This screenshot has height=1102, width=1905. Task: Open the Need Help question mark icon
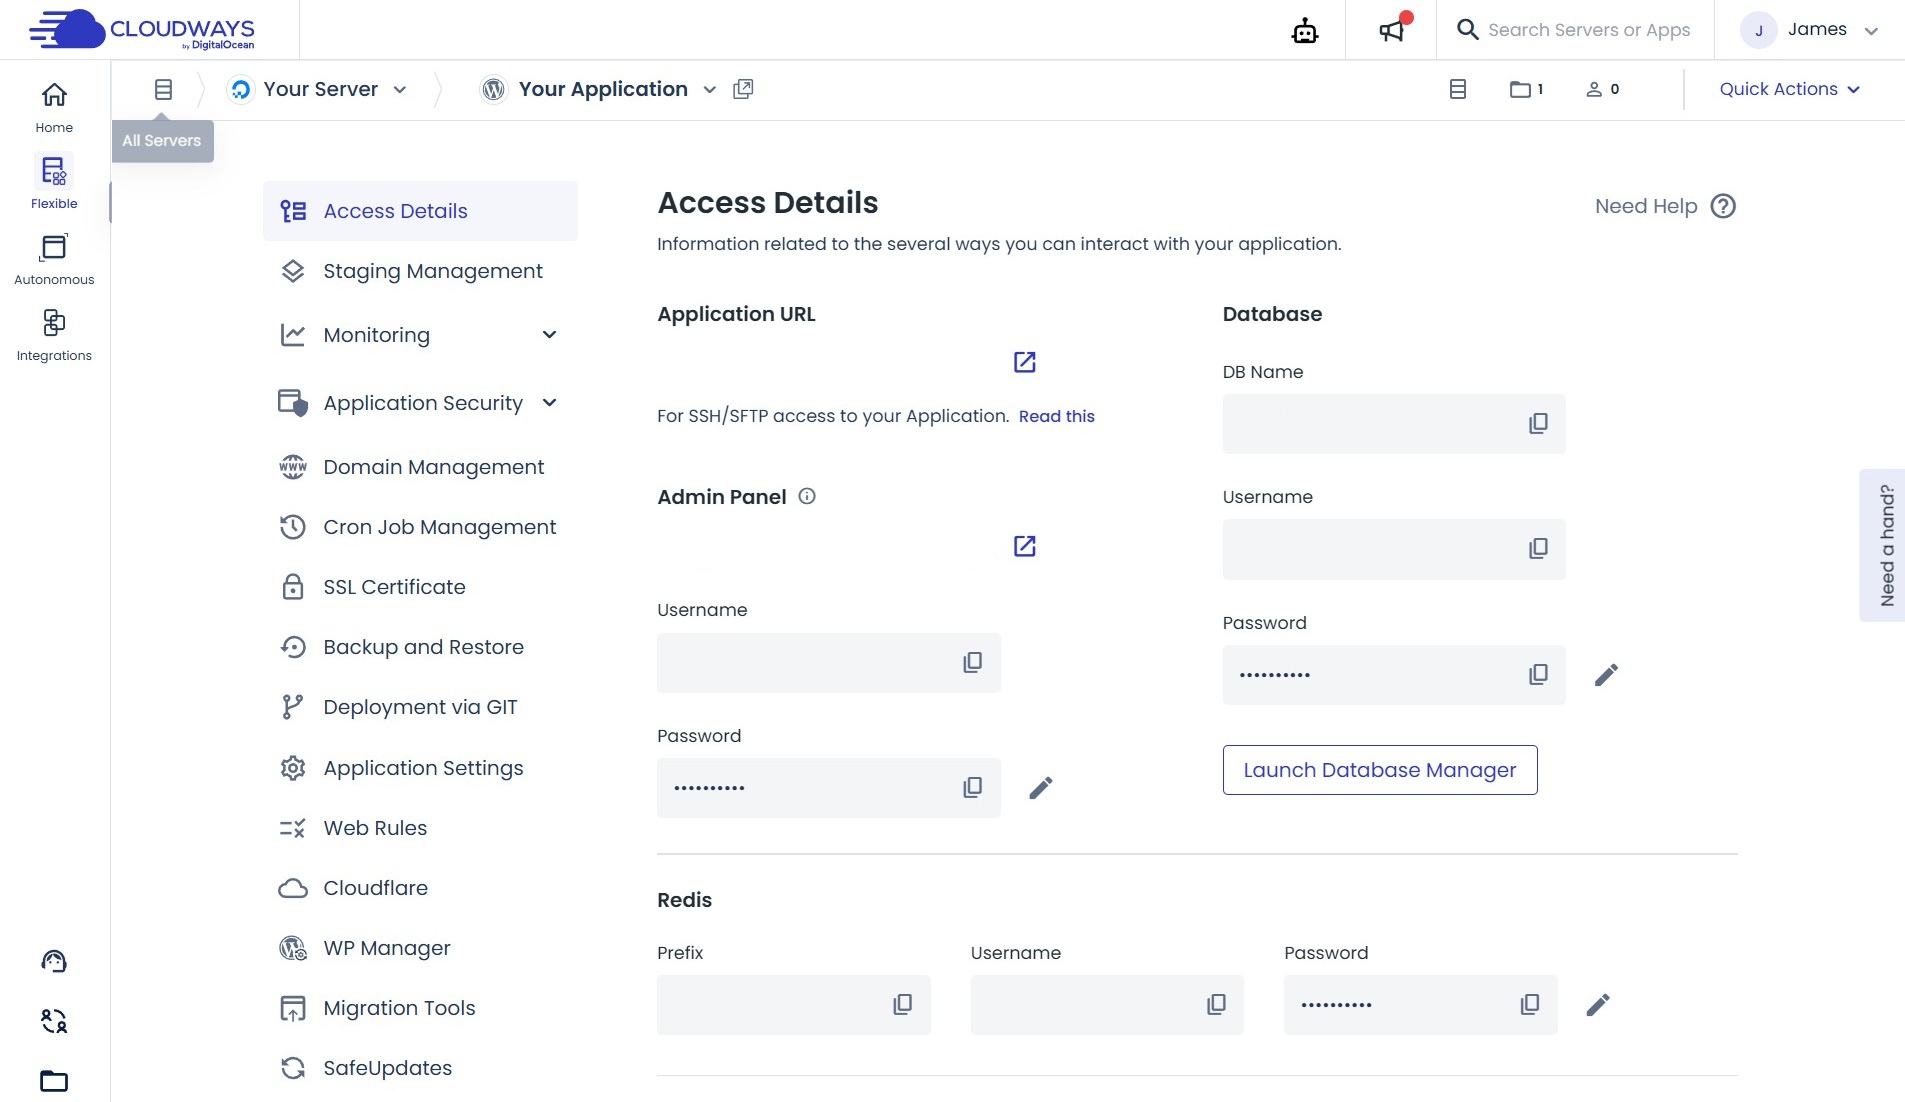(1722, 206)
